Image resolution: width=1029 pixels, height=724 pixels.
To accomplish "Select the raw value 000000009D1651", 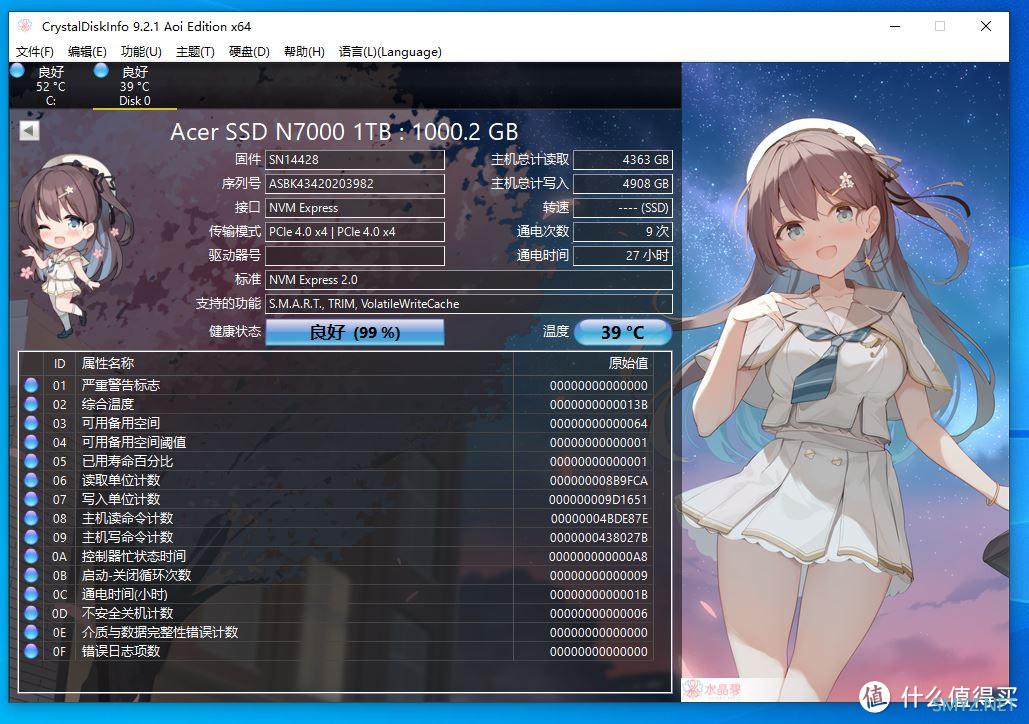I will [x=598, y=500].
